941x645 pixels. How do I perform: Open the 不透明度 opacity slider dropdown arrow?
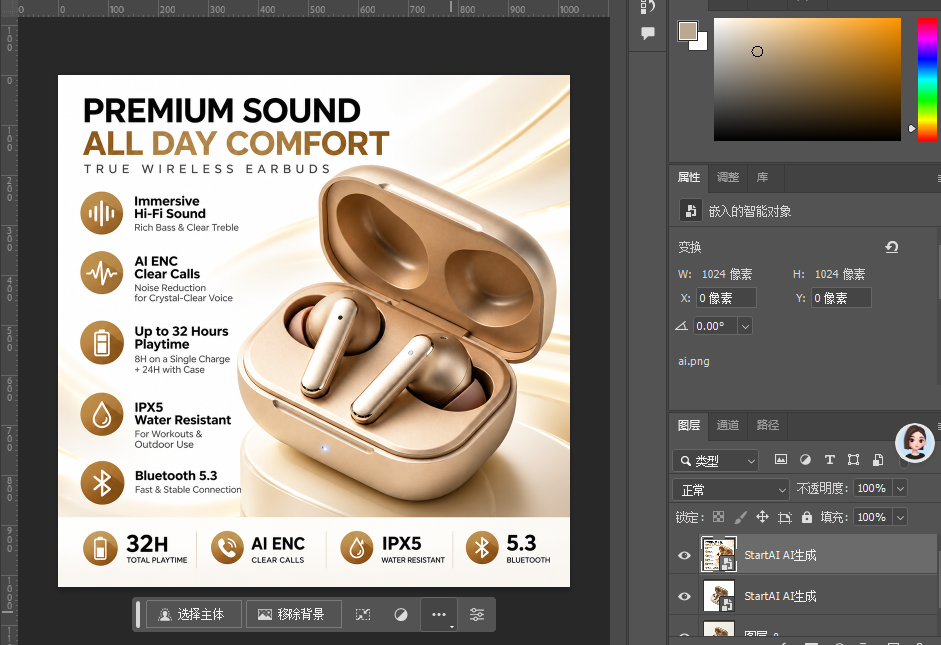click(x=900, y=488)
